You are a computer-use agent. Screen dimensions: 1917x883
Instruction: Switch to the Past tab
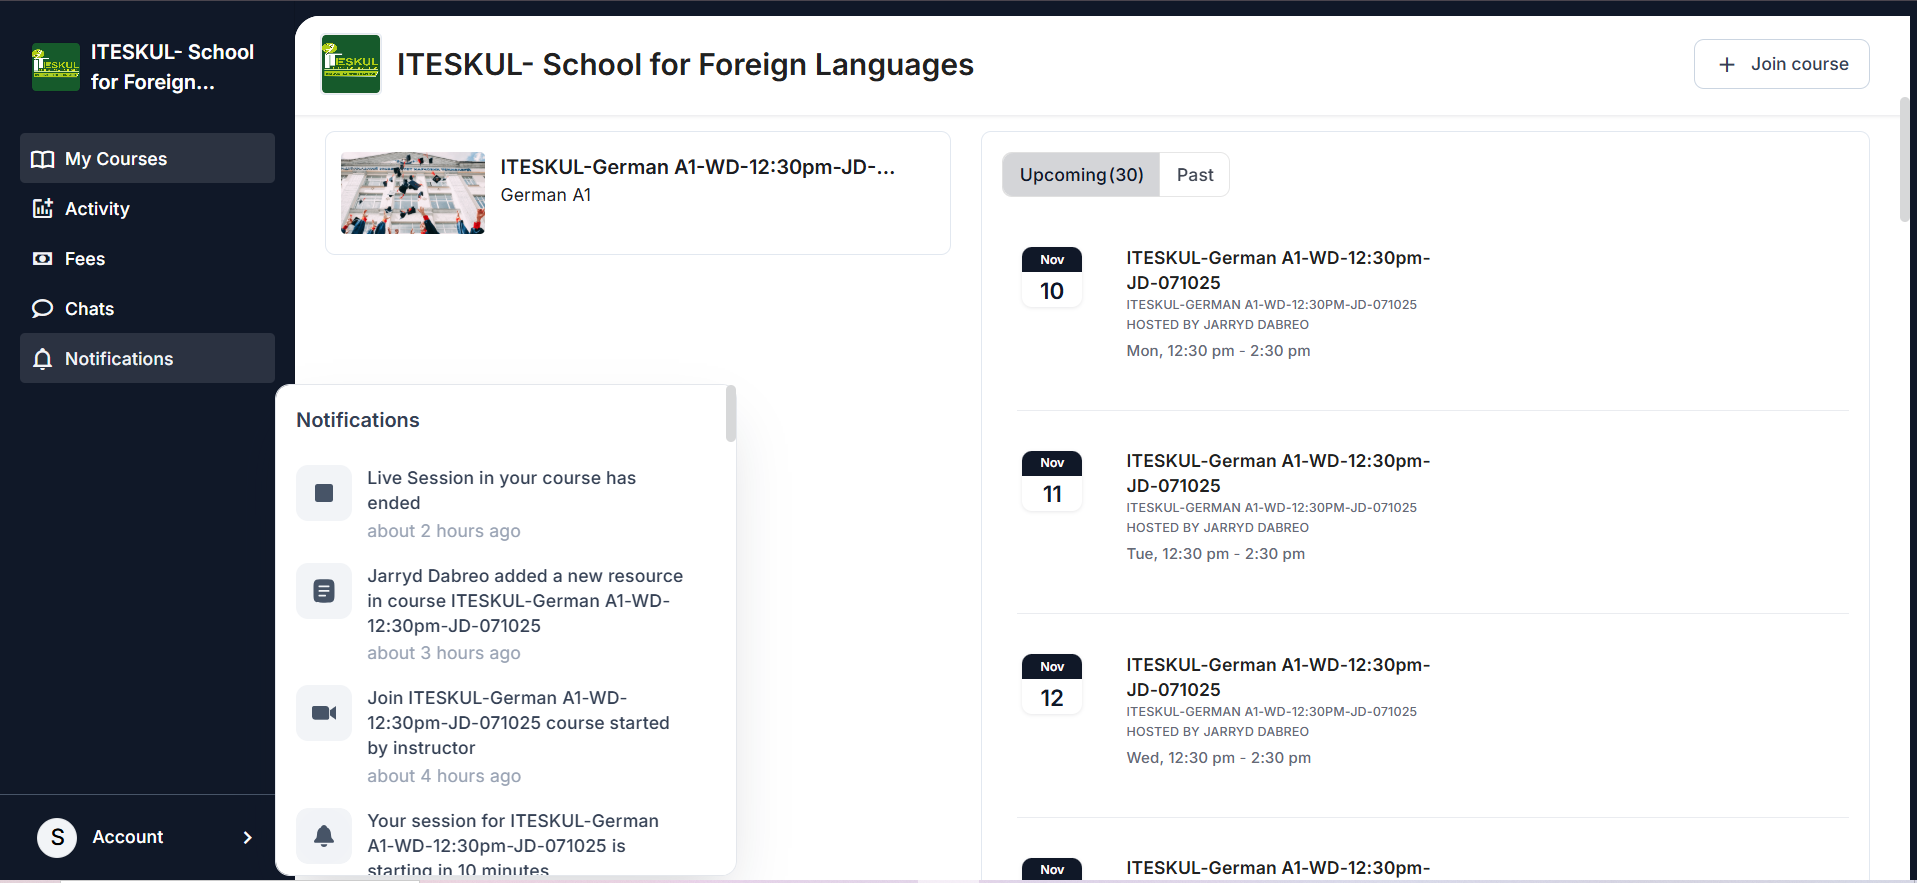(1195, 175)
